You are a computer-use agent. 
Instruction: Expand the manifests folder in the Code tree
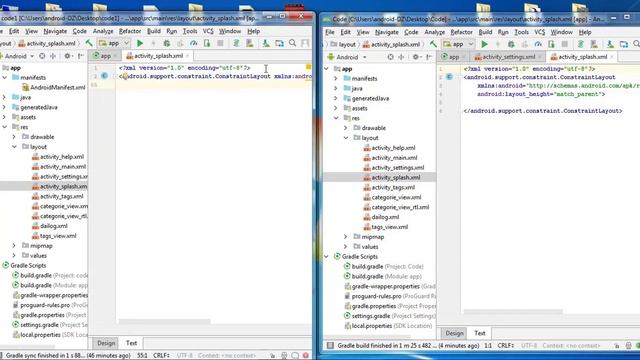(x=336, y=78)
